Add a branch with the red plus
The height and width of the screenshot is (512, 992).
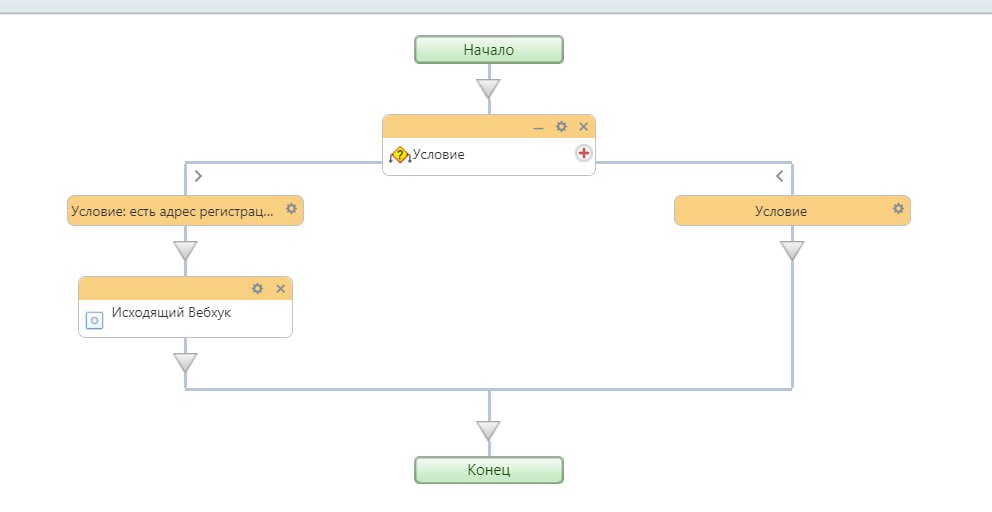point(584,153)
